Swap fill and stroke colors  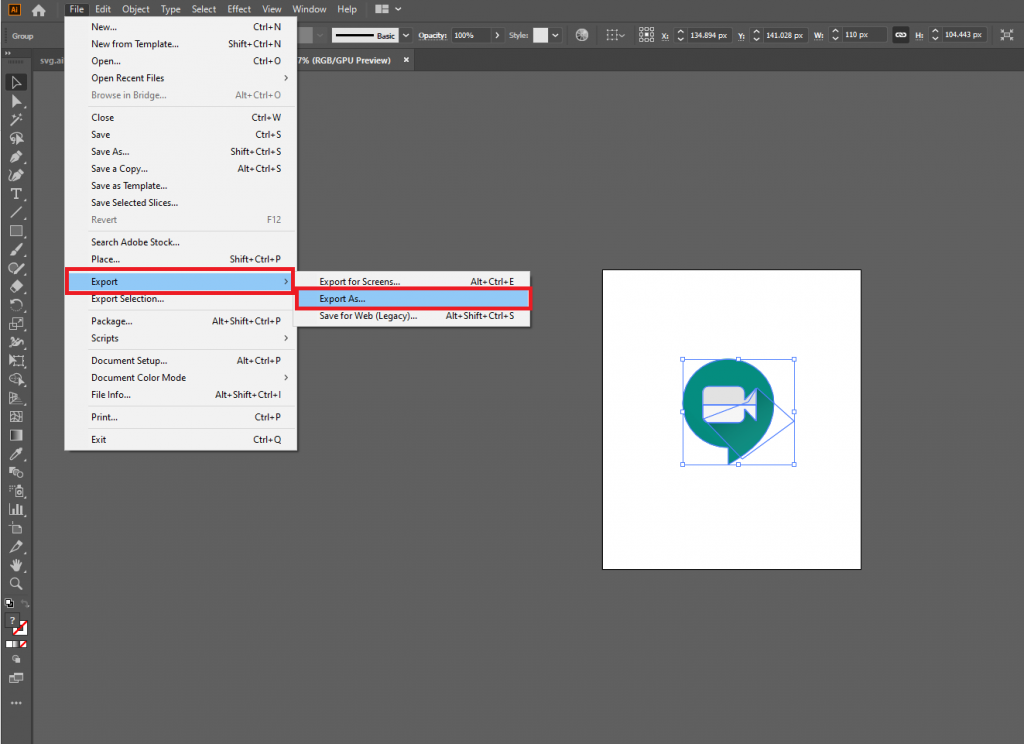(25, 603)
